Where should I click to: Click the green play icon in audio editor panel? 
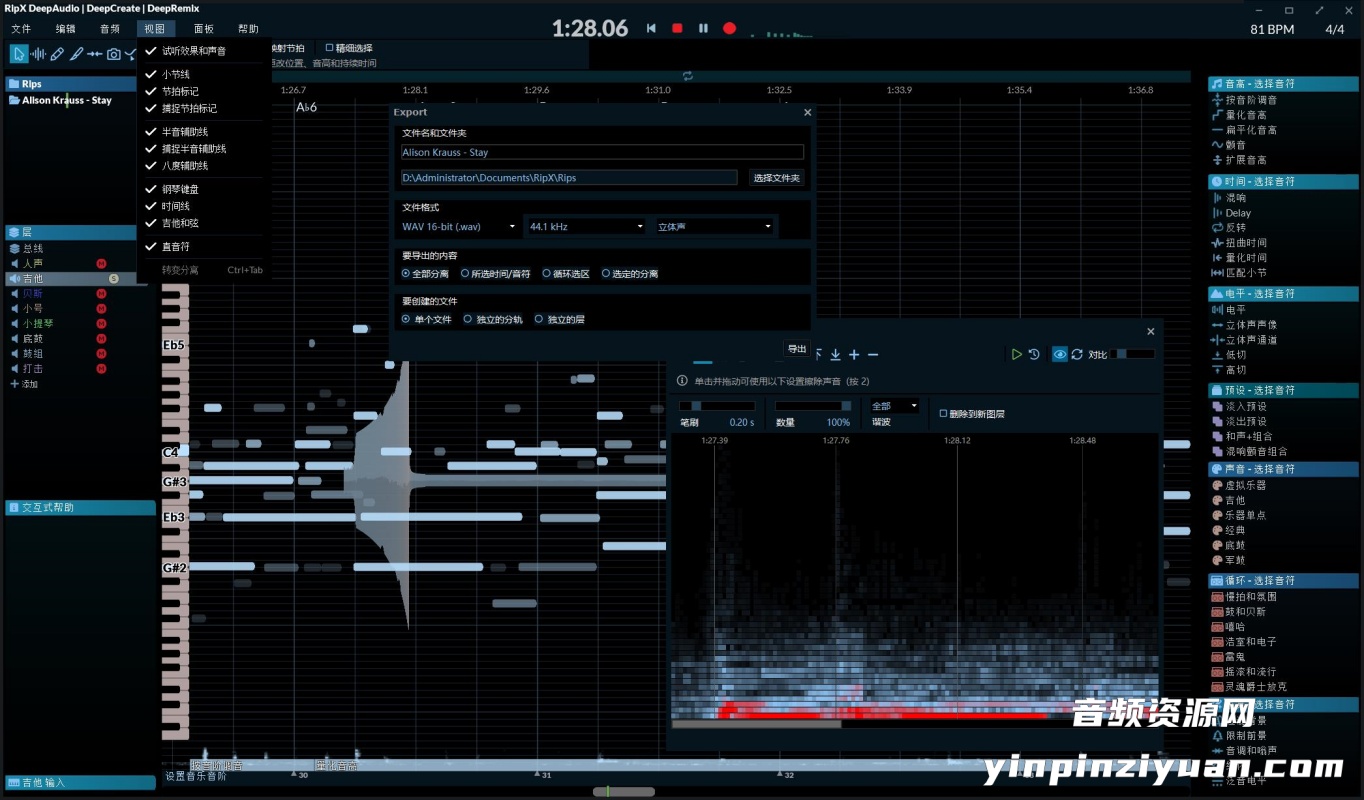[1016, 354]
